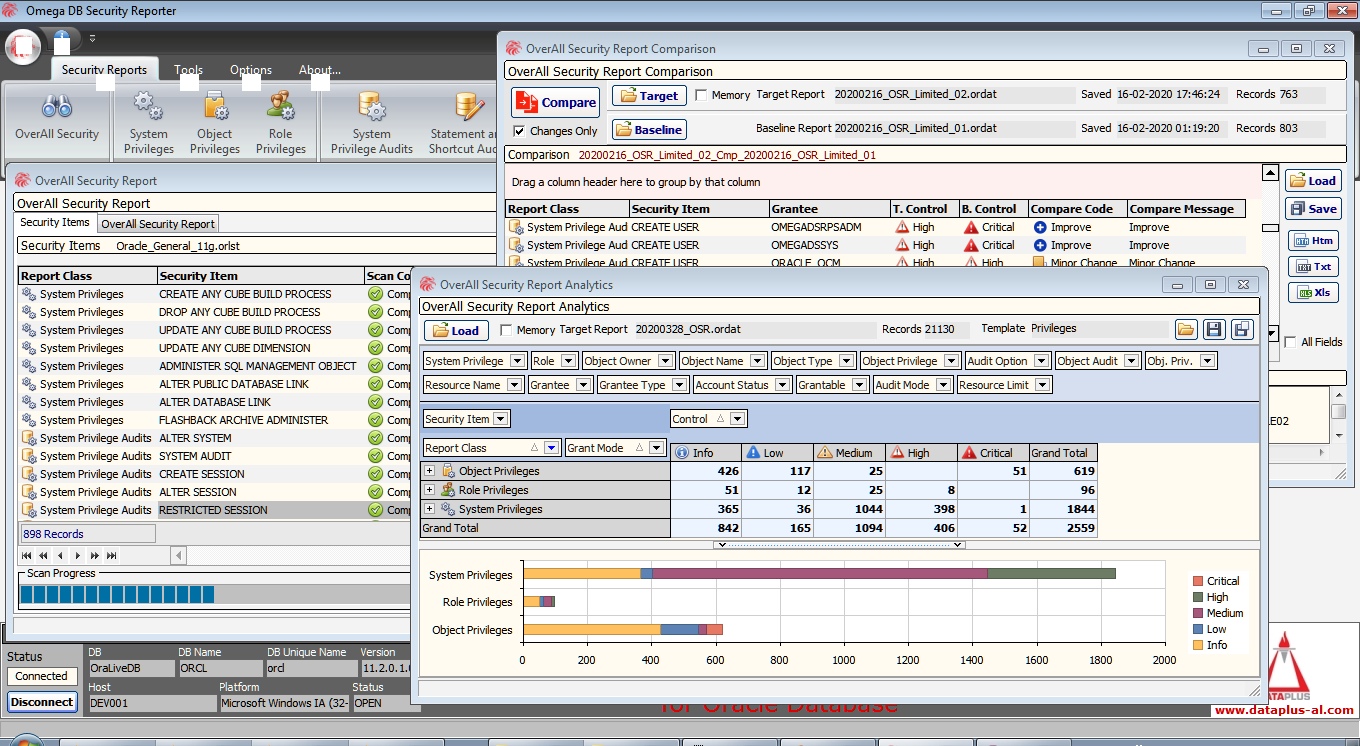Image resolution: width=1360 pixels, height=746 pixels.
Task: Open the Object Owner filter dropdown
Action: point(665,361)
